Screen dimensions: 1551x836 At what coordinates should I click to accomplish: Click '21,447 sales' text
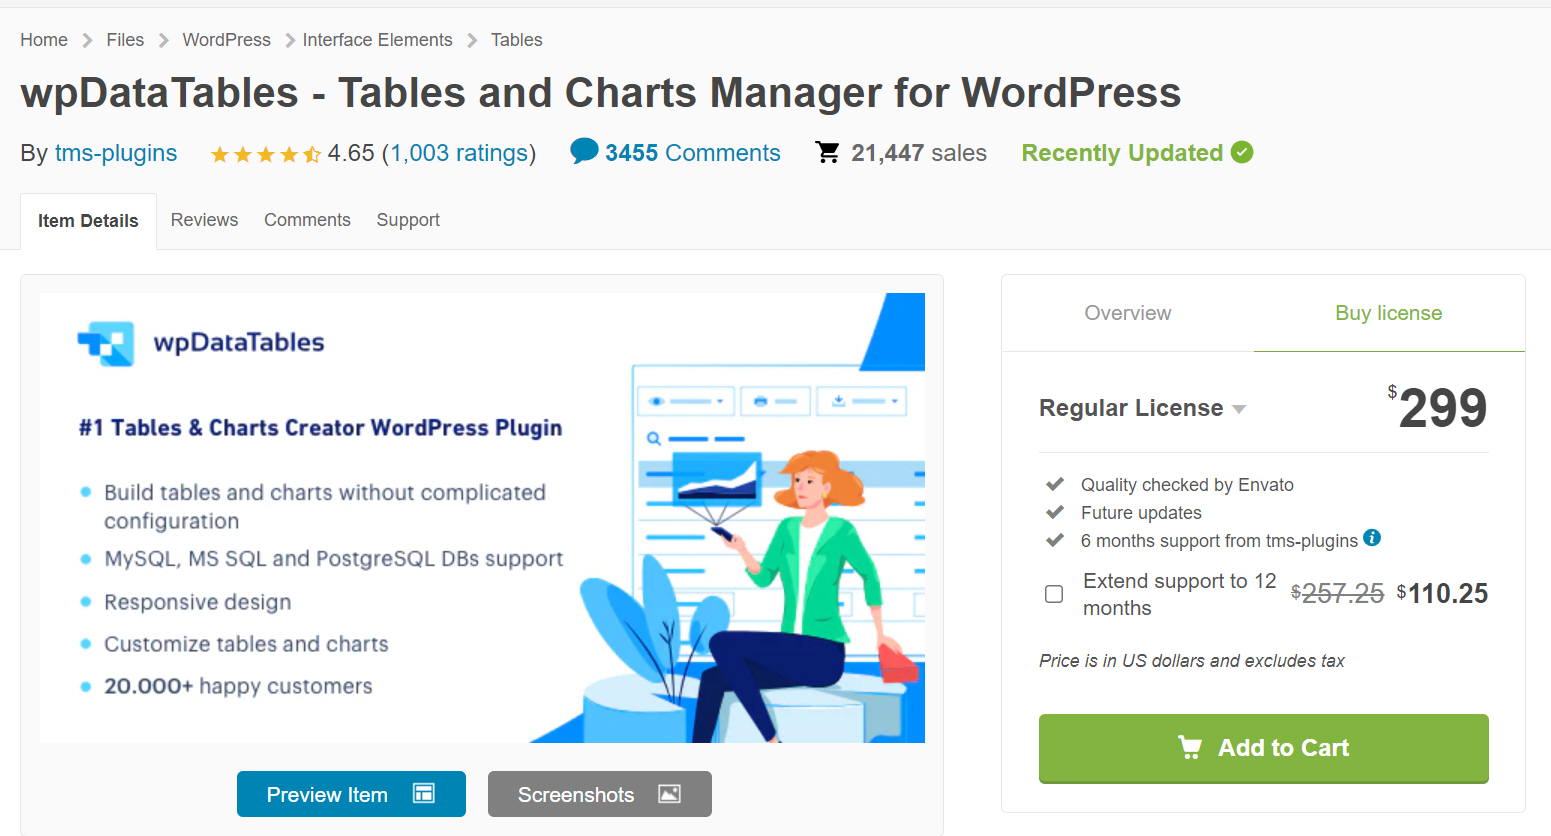(x=919, y=153)
